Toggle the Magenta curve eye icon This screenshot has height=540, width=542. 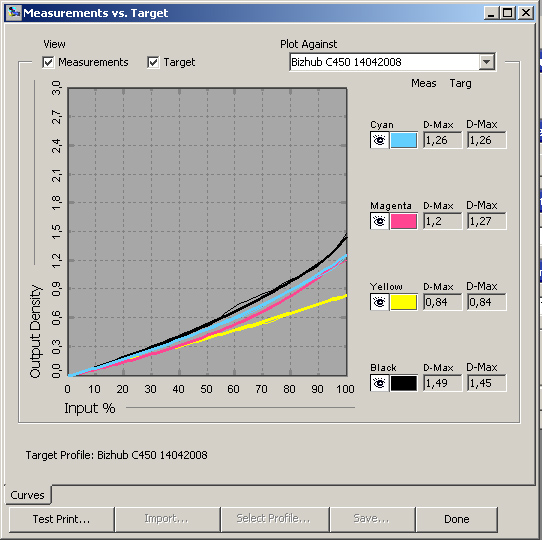point(379,221)
